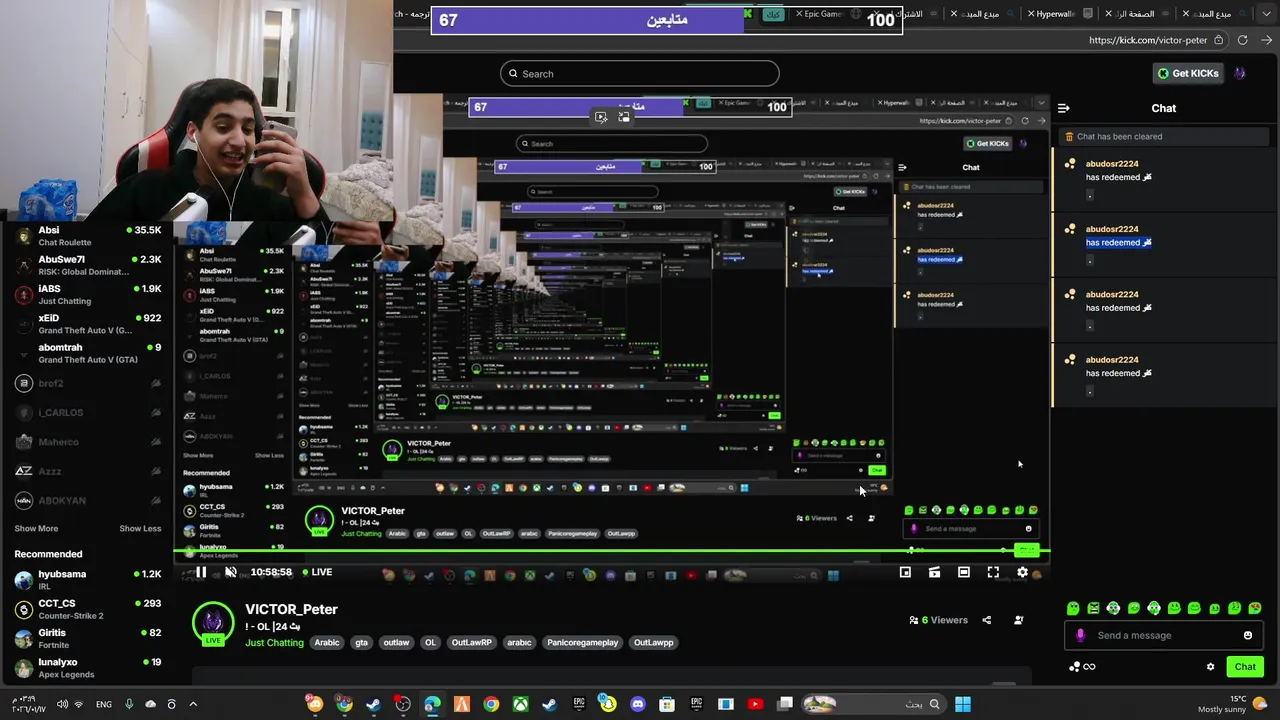Show hidden tray icons chevron
The image size is (1280, 720).
pyautogui.click(x=193, y=704)
